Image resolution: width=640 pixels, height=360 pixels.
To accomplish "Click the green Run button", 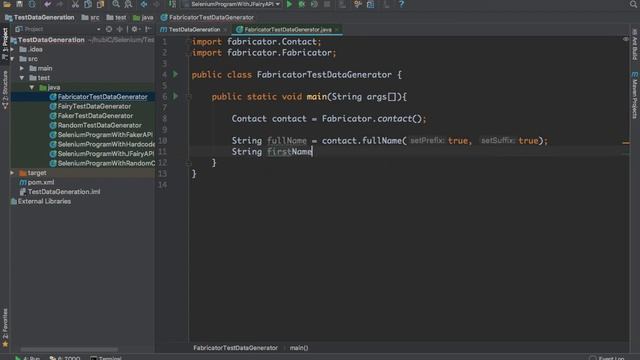I will pyautogui.click(x=289, y=4).
